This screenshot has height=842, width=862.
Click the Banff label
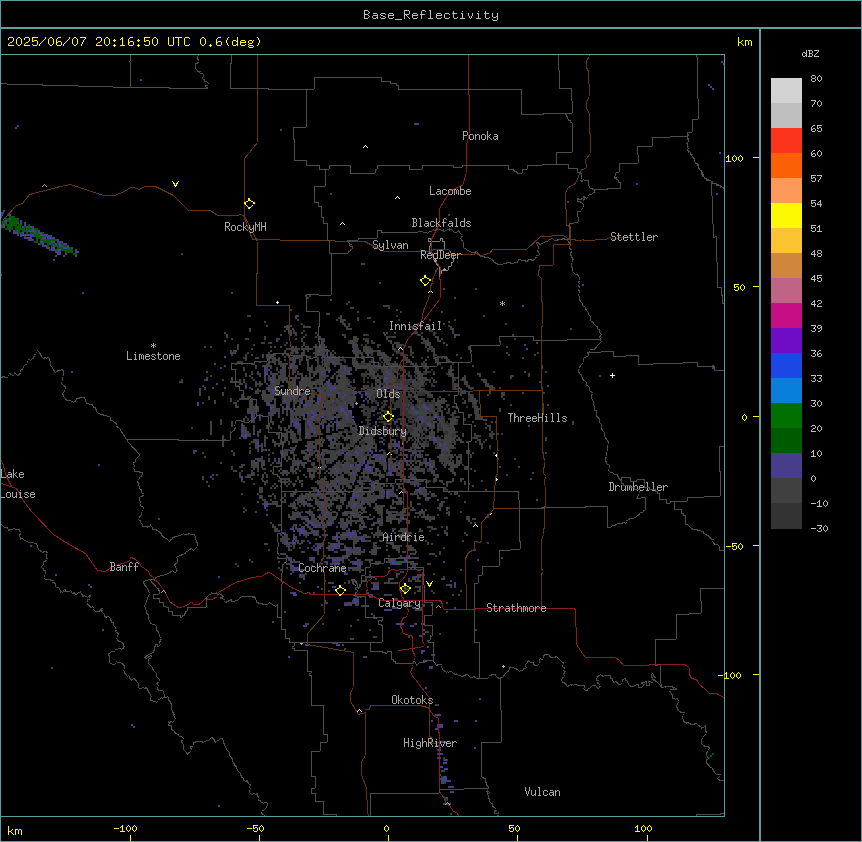pyautogui.click(x=124, y=567)
